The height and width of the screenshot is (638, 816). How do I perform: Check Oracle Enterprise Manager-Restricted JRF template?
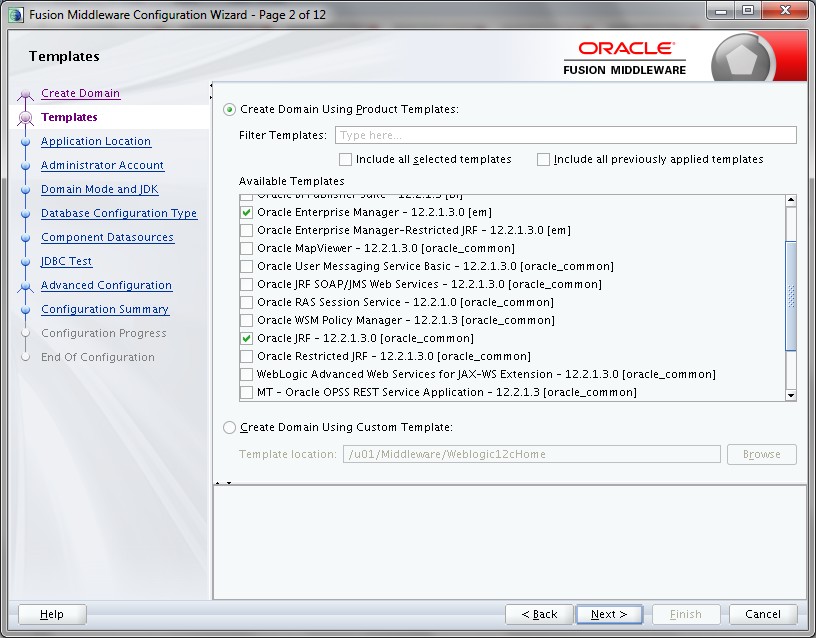[246, 230]
